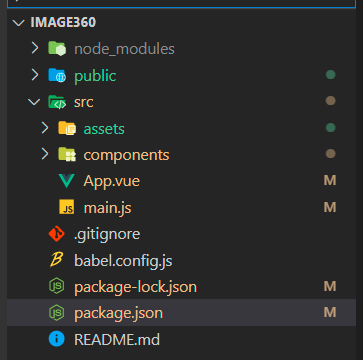The image size is (363, 360).
Task: Expand the components folder chevron
Action: coord(45,154)
